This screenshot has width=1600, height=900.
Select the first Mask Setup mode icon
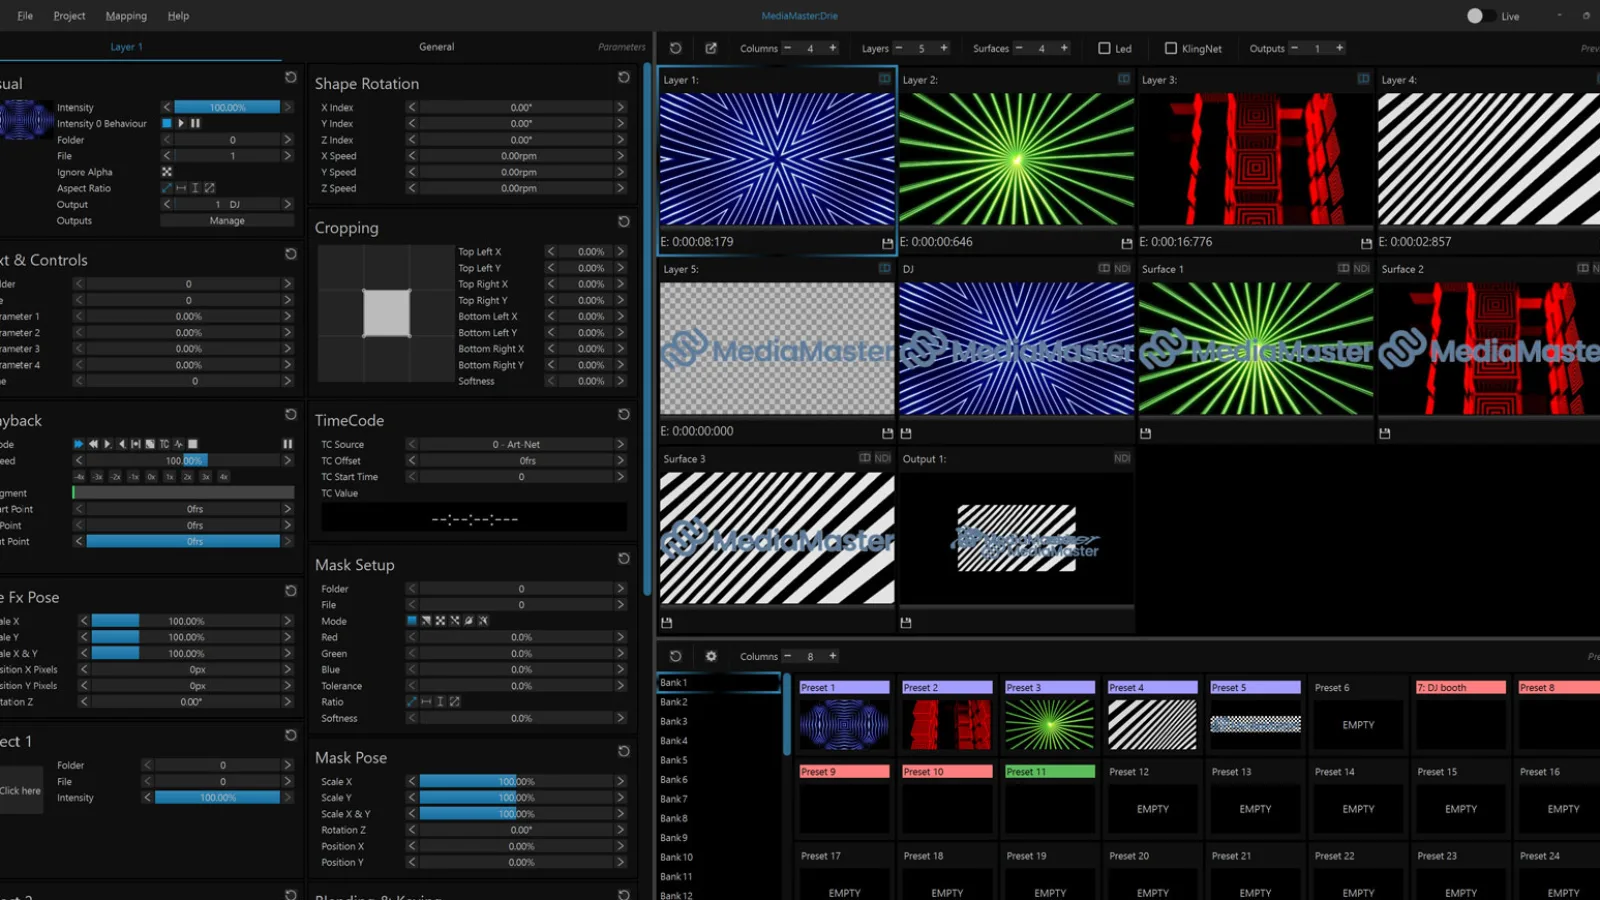pyautogui.click(x=412, y=621)
